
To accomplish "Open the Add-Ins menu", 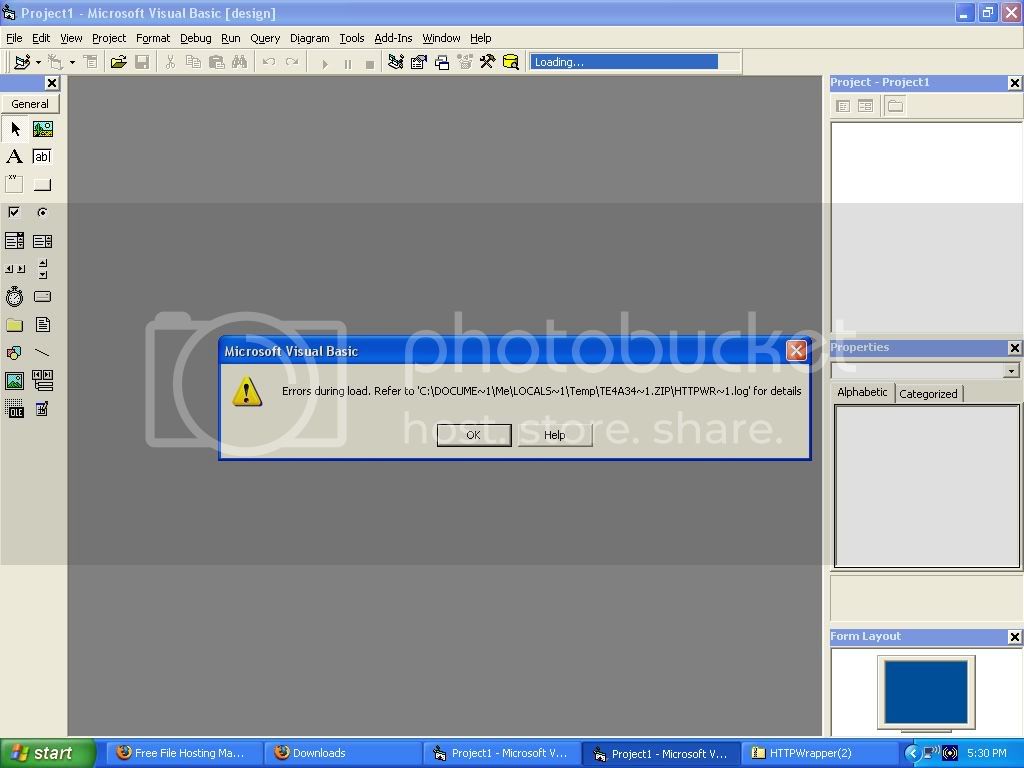I will (x=393, y=38).
